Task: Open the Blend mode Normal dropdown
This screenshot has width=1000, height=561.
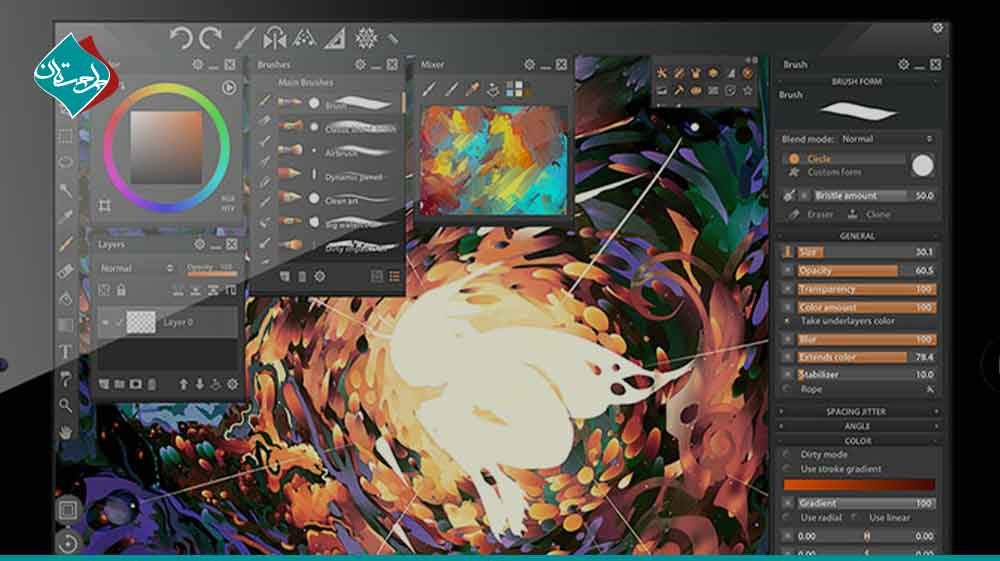Action: 887,139
